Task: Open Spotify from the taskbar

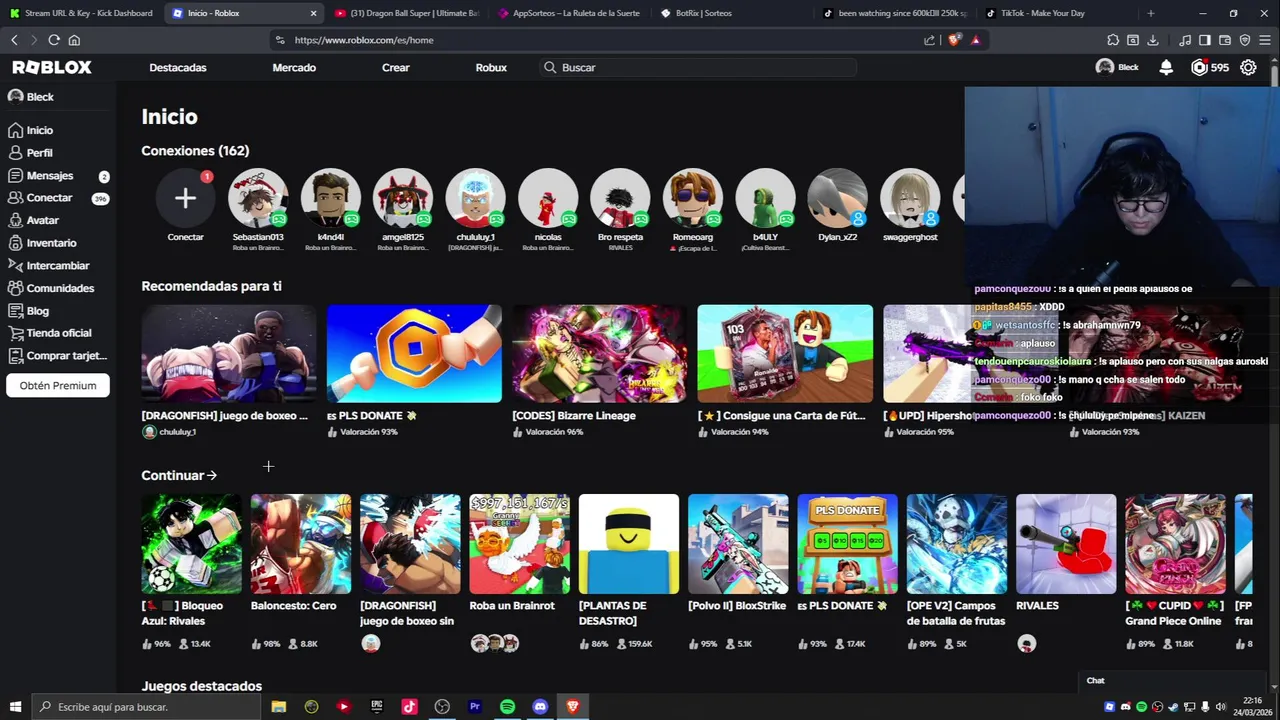Action: tap(507, 707)
